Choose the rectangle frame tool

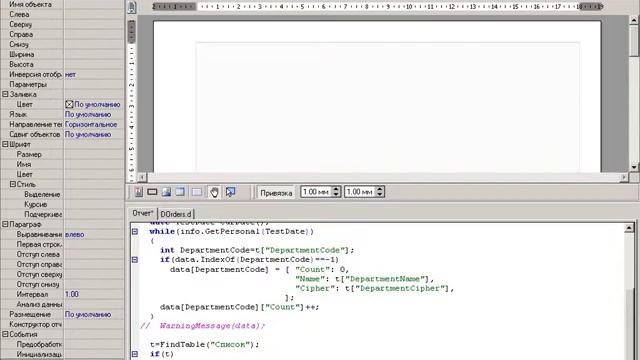pos(152,192)
